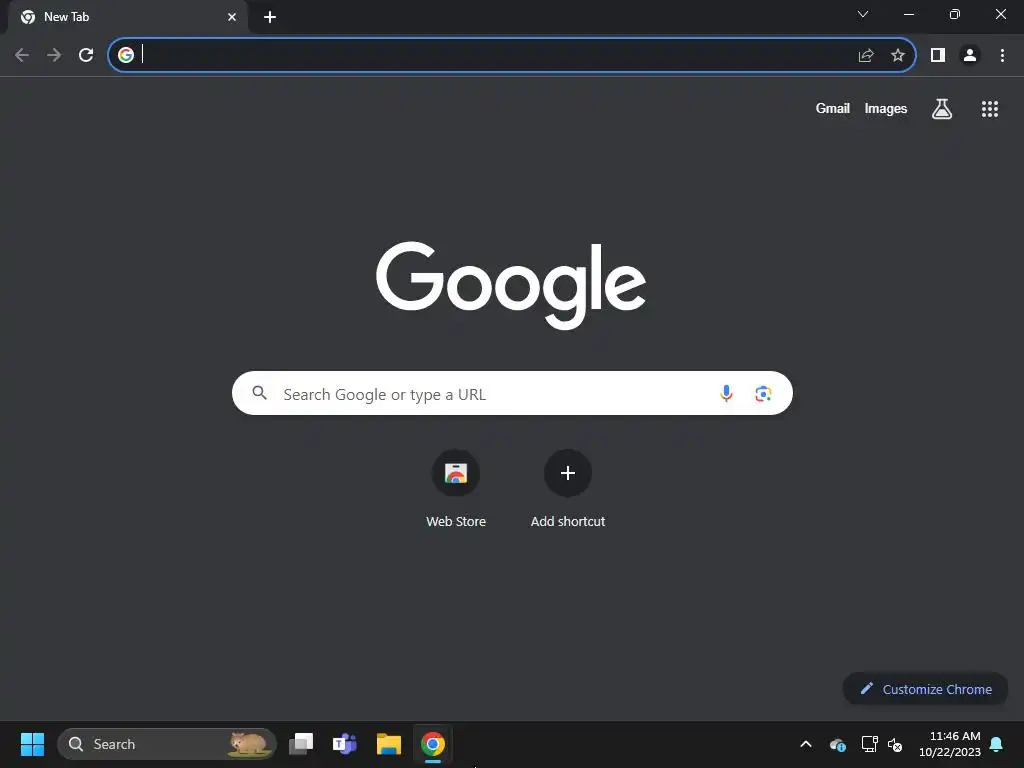Show hidden system tray icons
The image size is (1024, 768).
pyautogui.click(x=806, y=744)
